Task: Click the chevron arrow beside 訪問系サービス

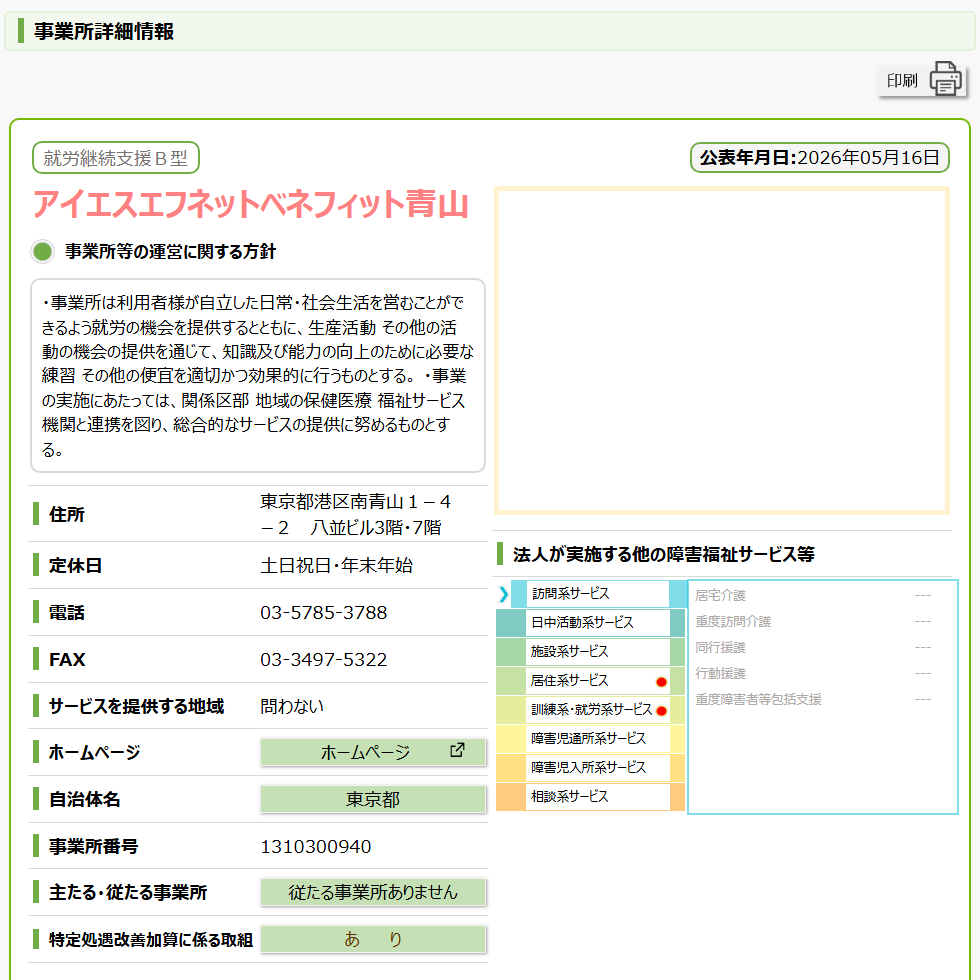Action: pos(503,594)
